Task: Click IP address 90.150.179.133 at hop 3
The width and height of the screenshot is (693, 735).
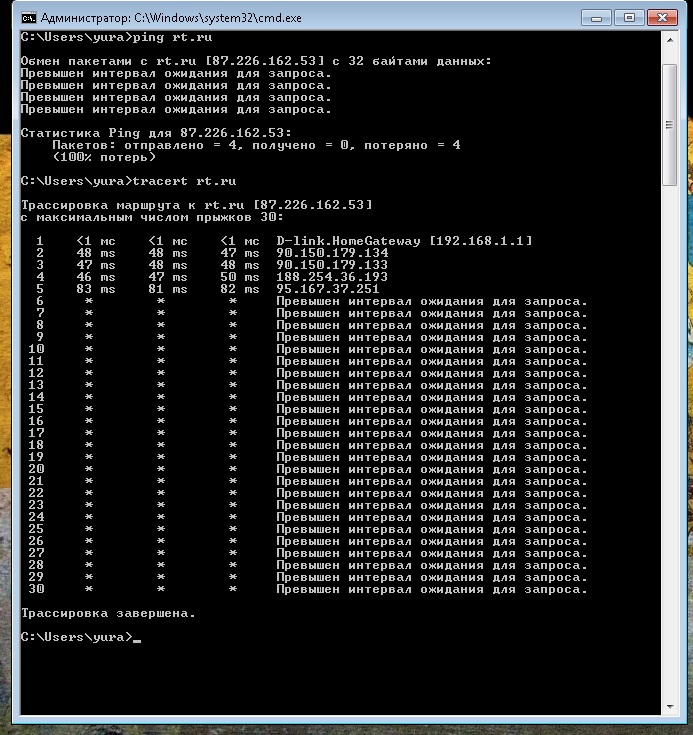Action: 332,265
